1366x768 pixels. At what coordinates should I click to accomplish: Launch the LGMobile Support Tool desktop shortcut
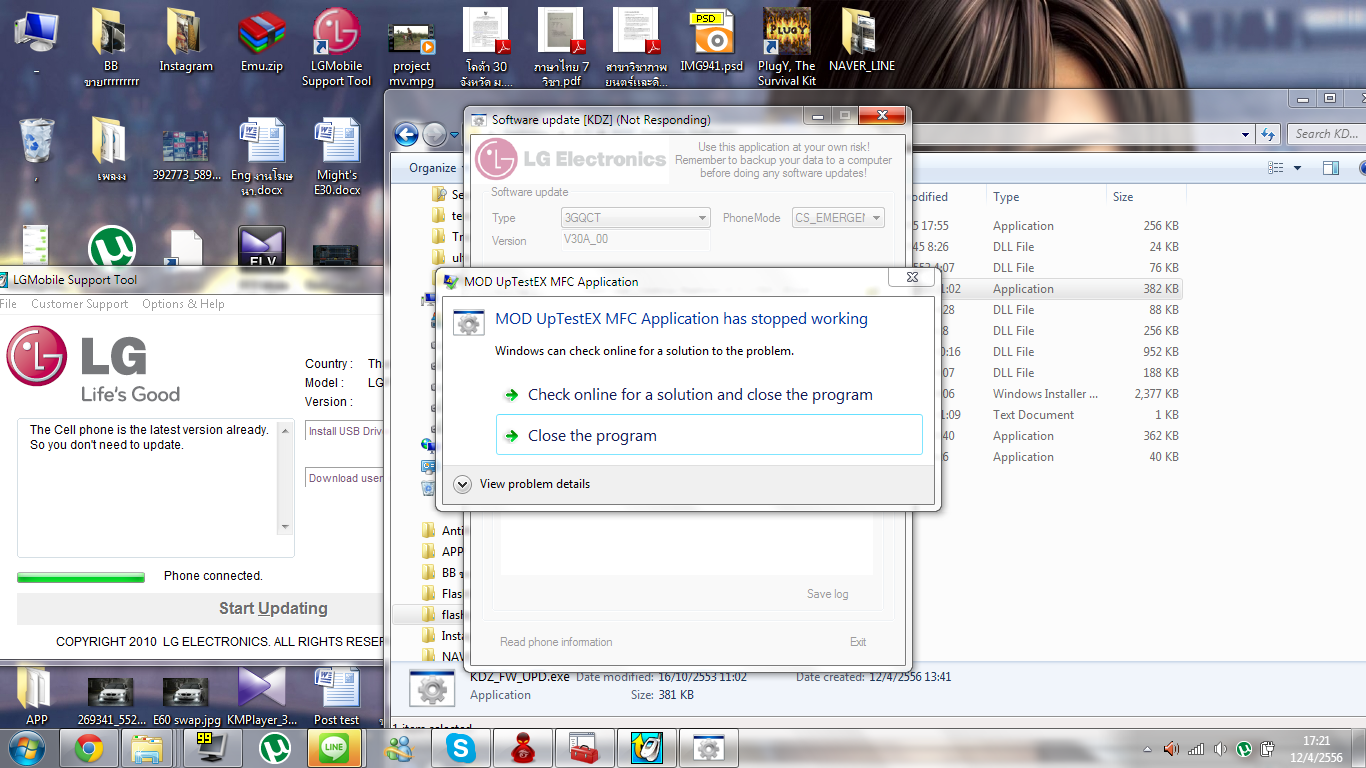[336, 47]
